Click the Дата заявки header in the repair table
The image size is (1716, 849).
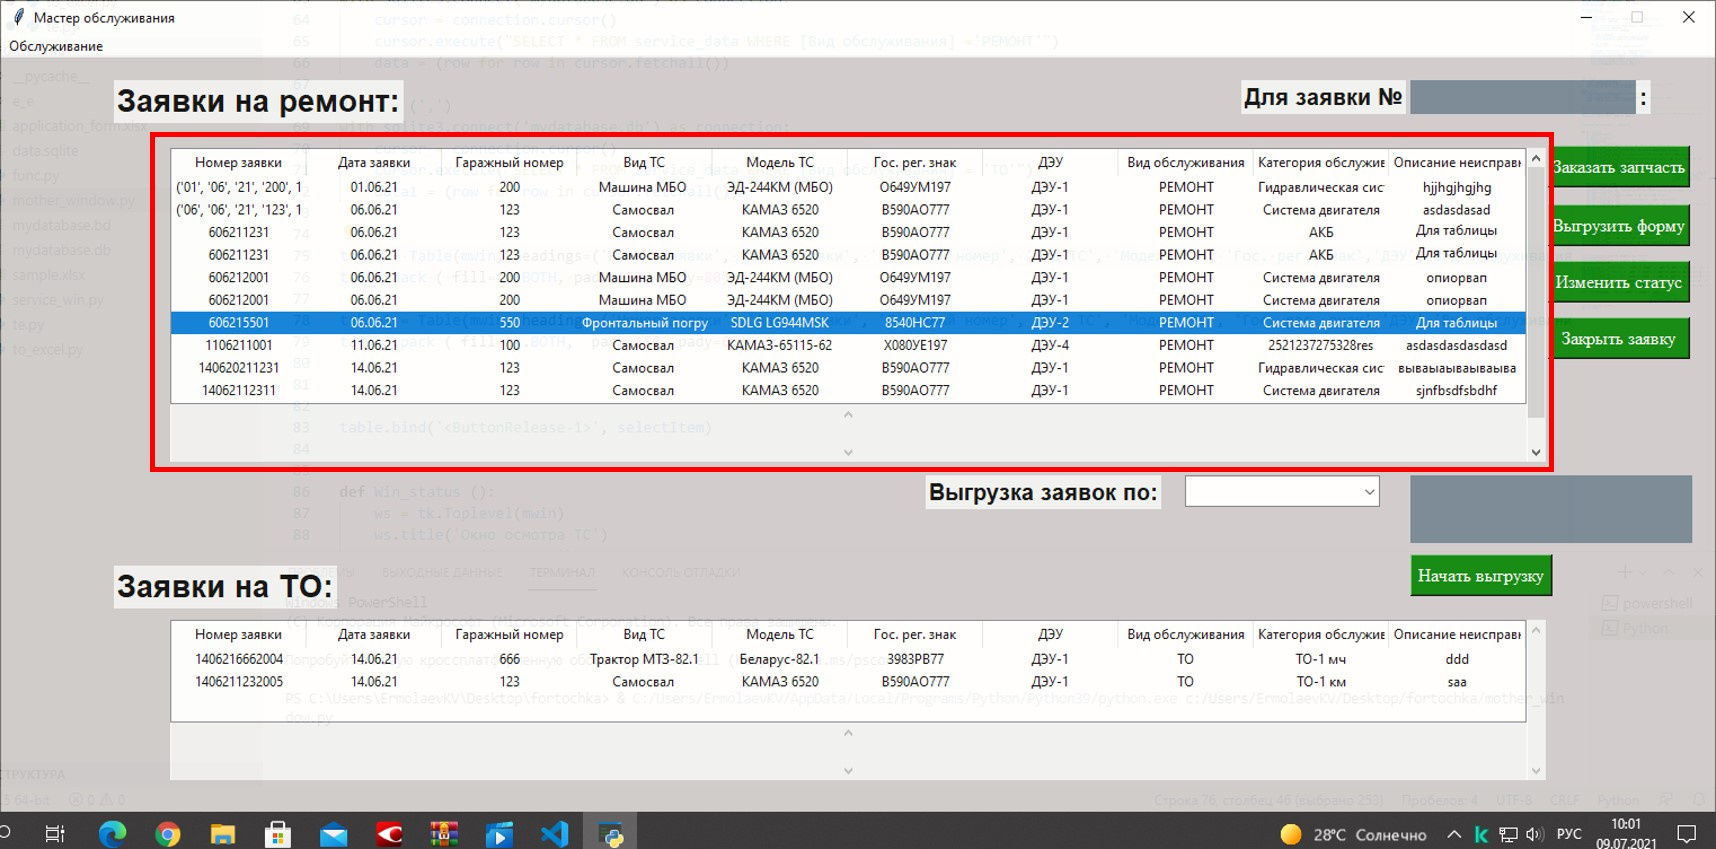pos(374,162)
